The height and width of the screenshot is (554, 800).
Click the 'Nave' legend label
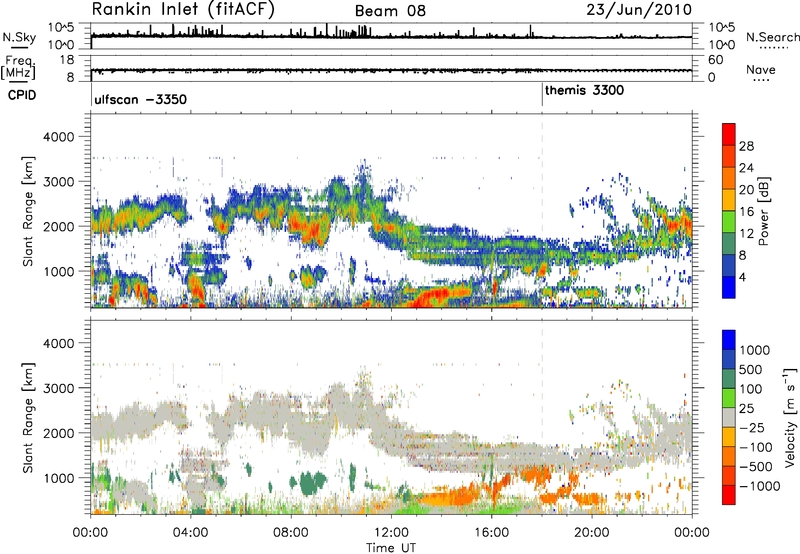coord(761,69)
